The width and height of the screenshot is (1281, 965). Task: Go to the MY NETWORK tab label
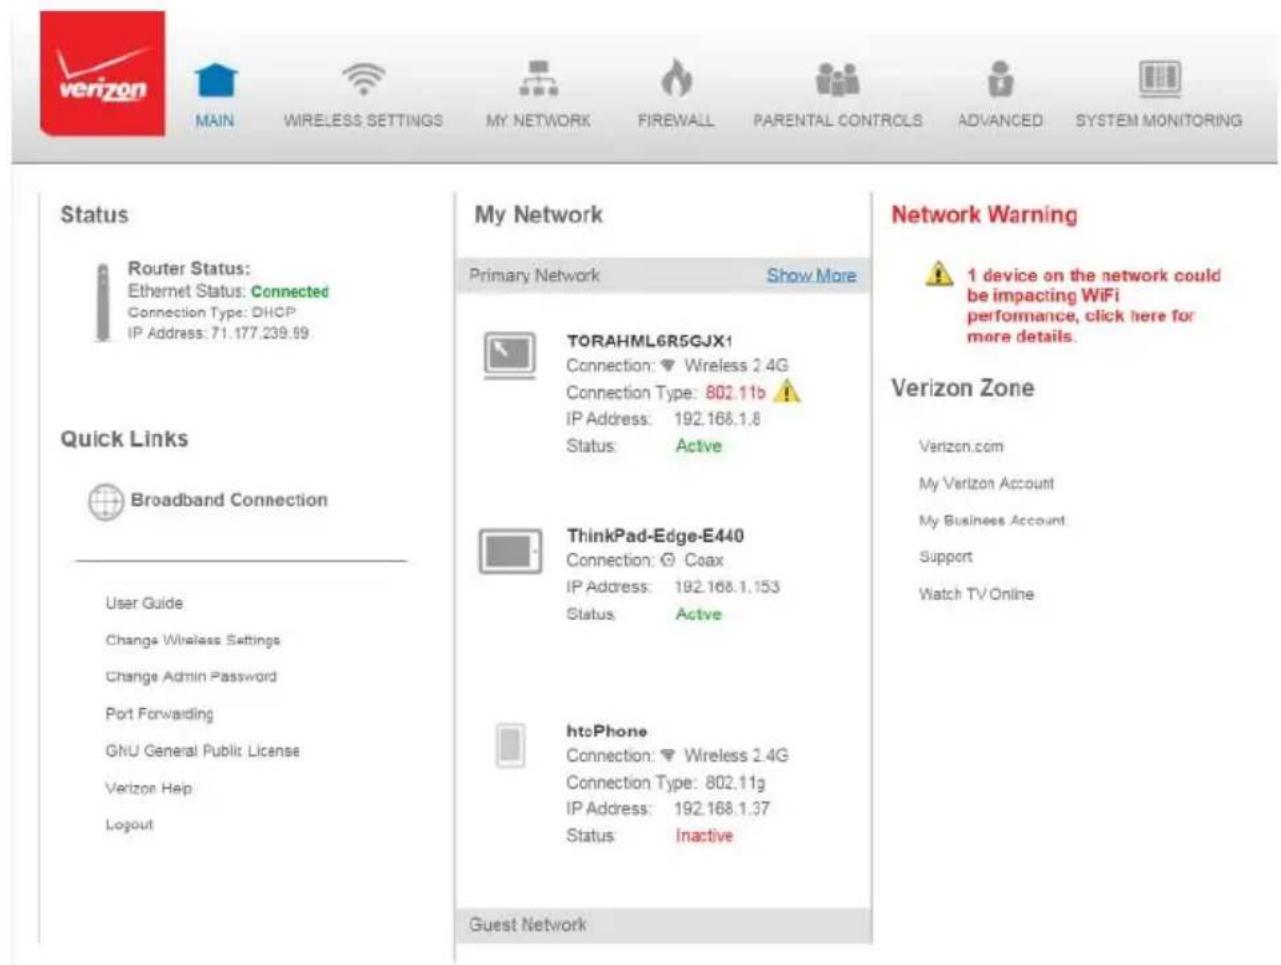tap(538, 120)
